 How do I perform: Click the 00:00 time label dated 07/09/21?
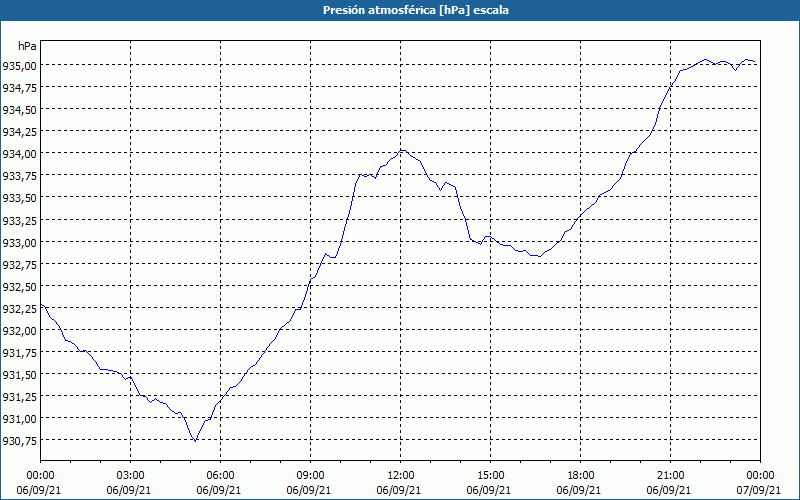(x=760, y=476)
